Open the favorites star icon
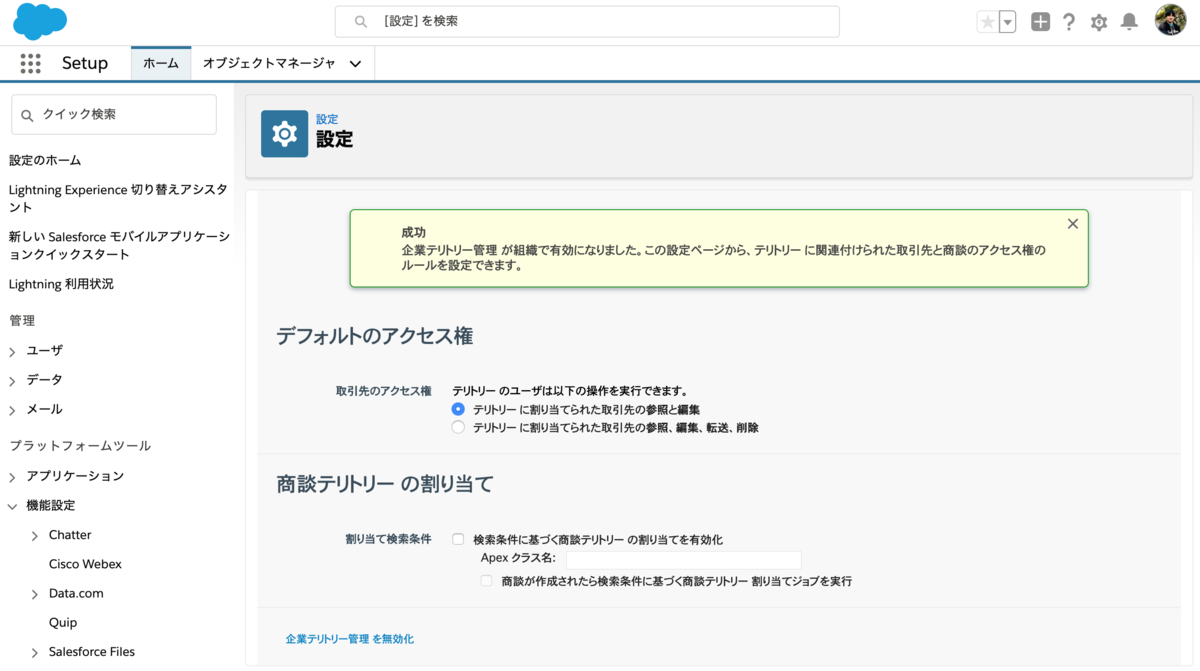This screenshot has height=671, width=1200. point(987,21)
